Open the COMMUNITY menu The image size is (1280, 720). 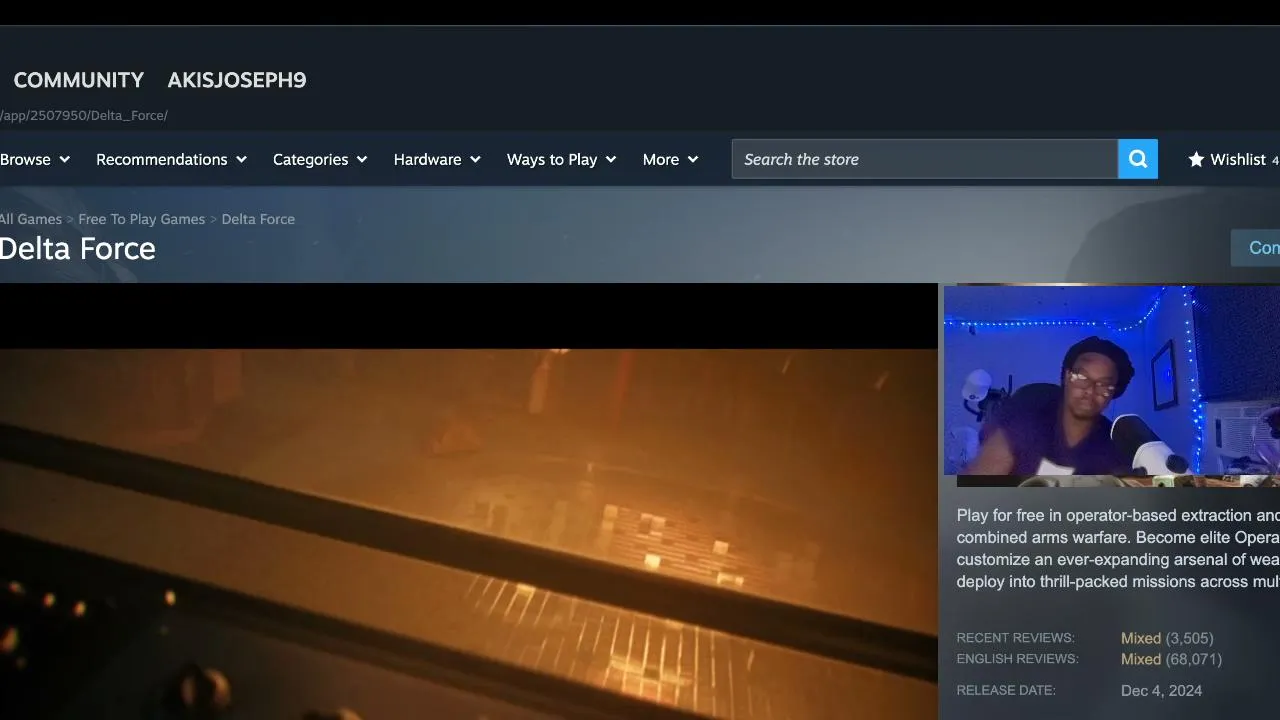[x=79, y=80]
